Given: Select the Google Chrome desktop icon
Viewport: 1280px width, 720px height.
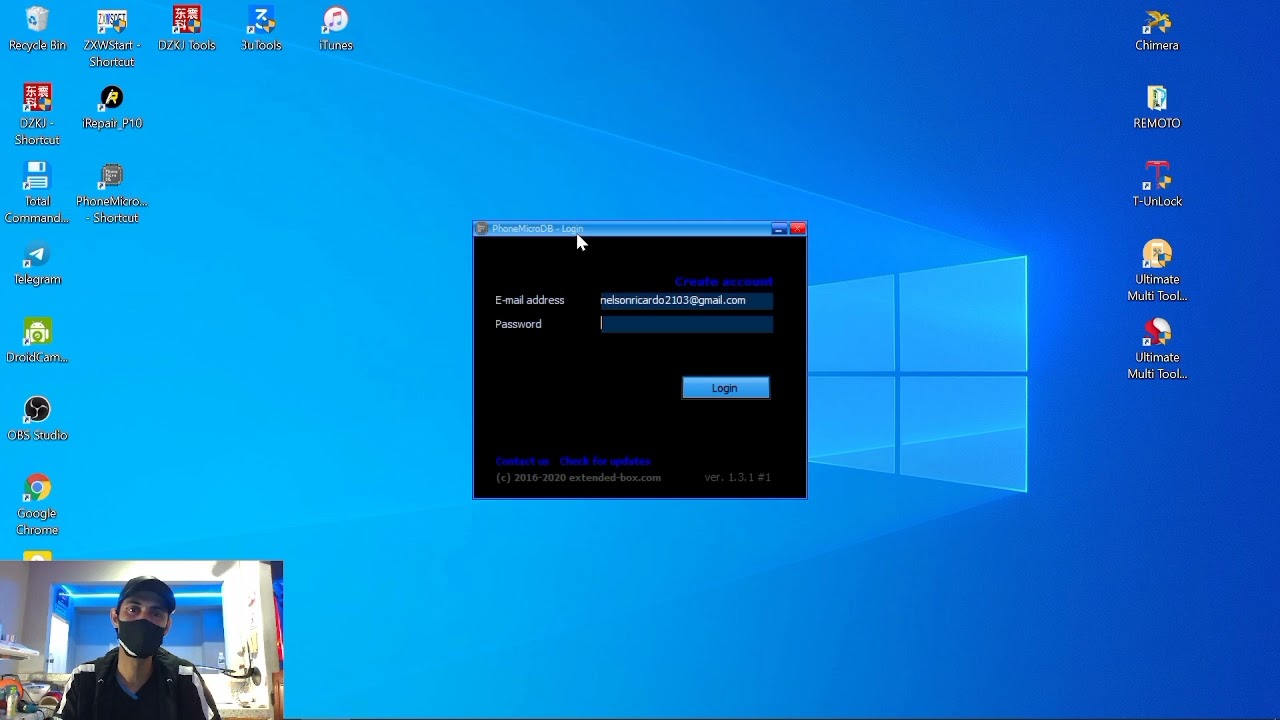Looking at the screenshot, I should pos(37,505).
